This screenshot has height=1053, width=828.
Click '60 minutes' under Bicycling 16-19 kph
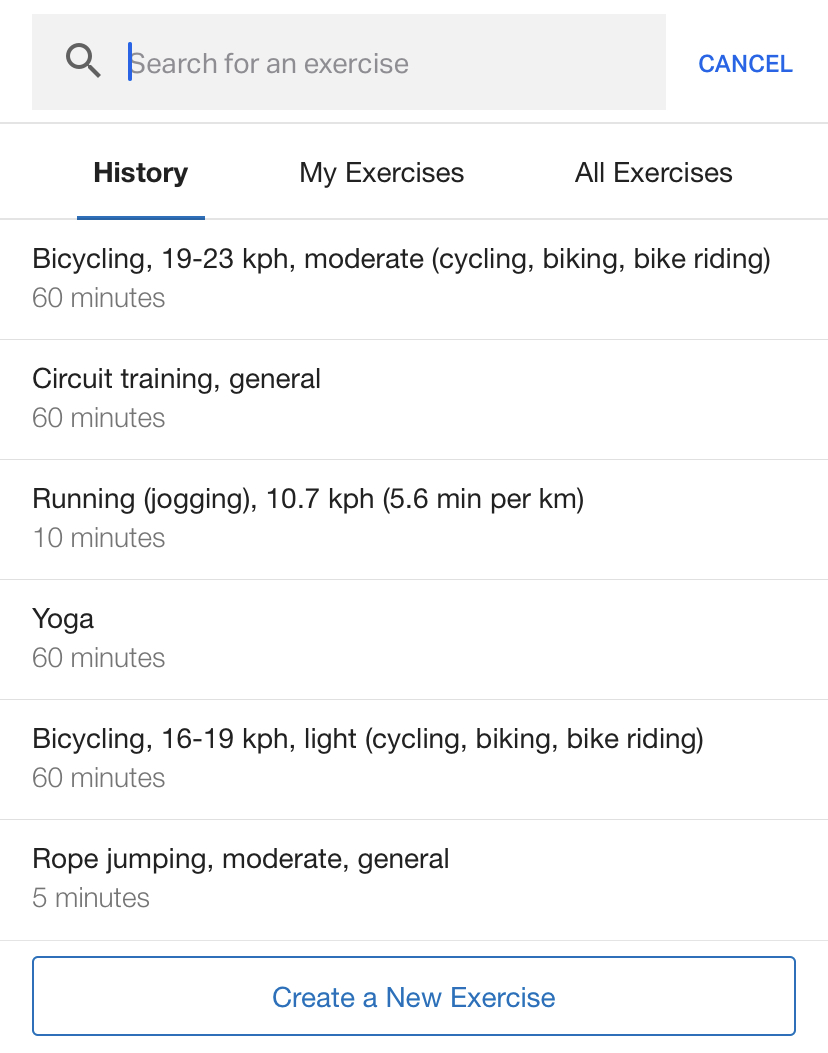(x=98, y=778)
